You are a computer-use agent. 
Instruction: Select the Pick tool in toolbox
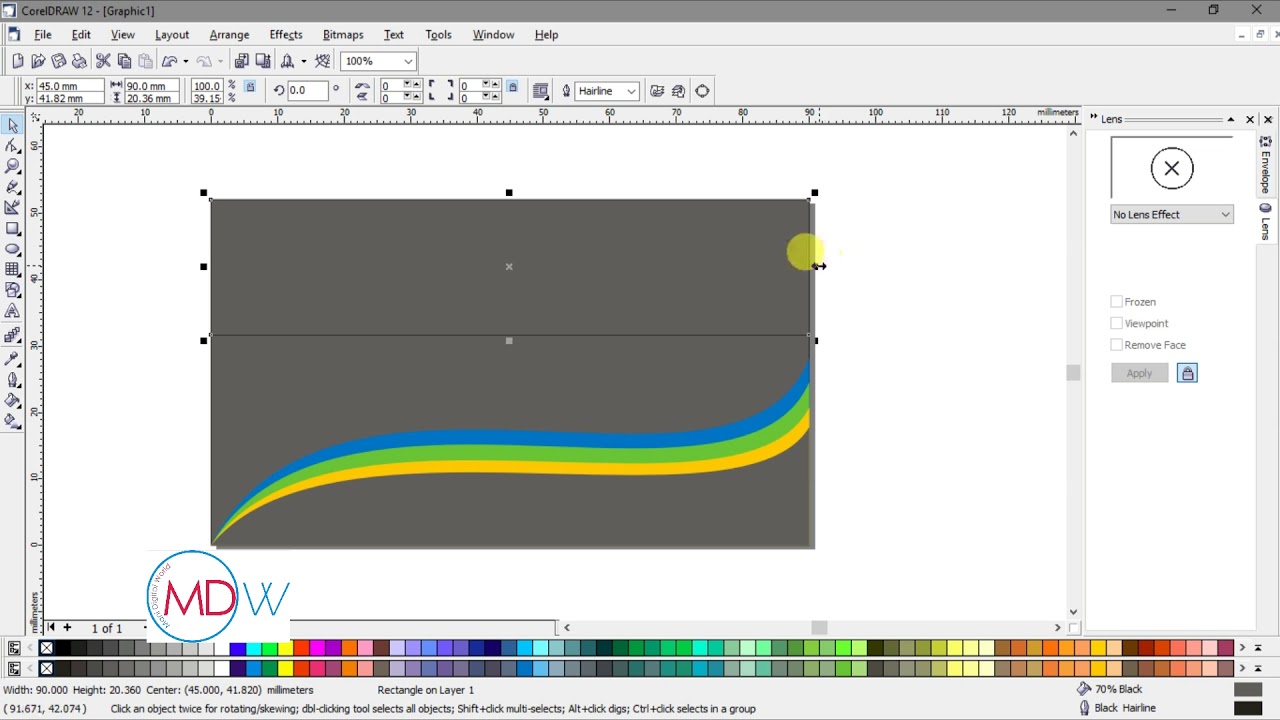pos(12,125)
